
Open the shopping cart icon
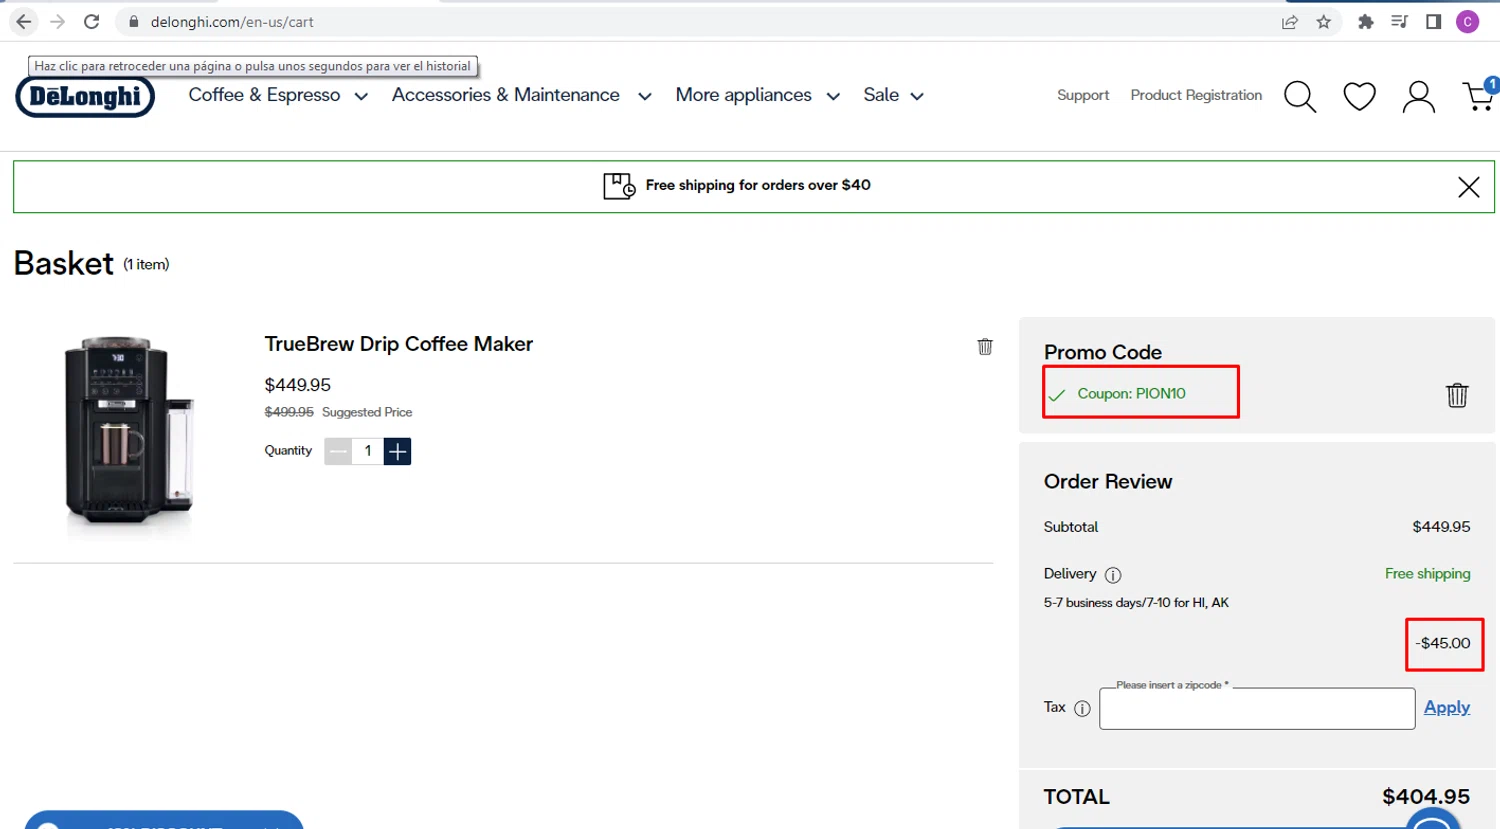pos(1479,96)
